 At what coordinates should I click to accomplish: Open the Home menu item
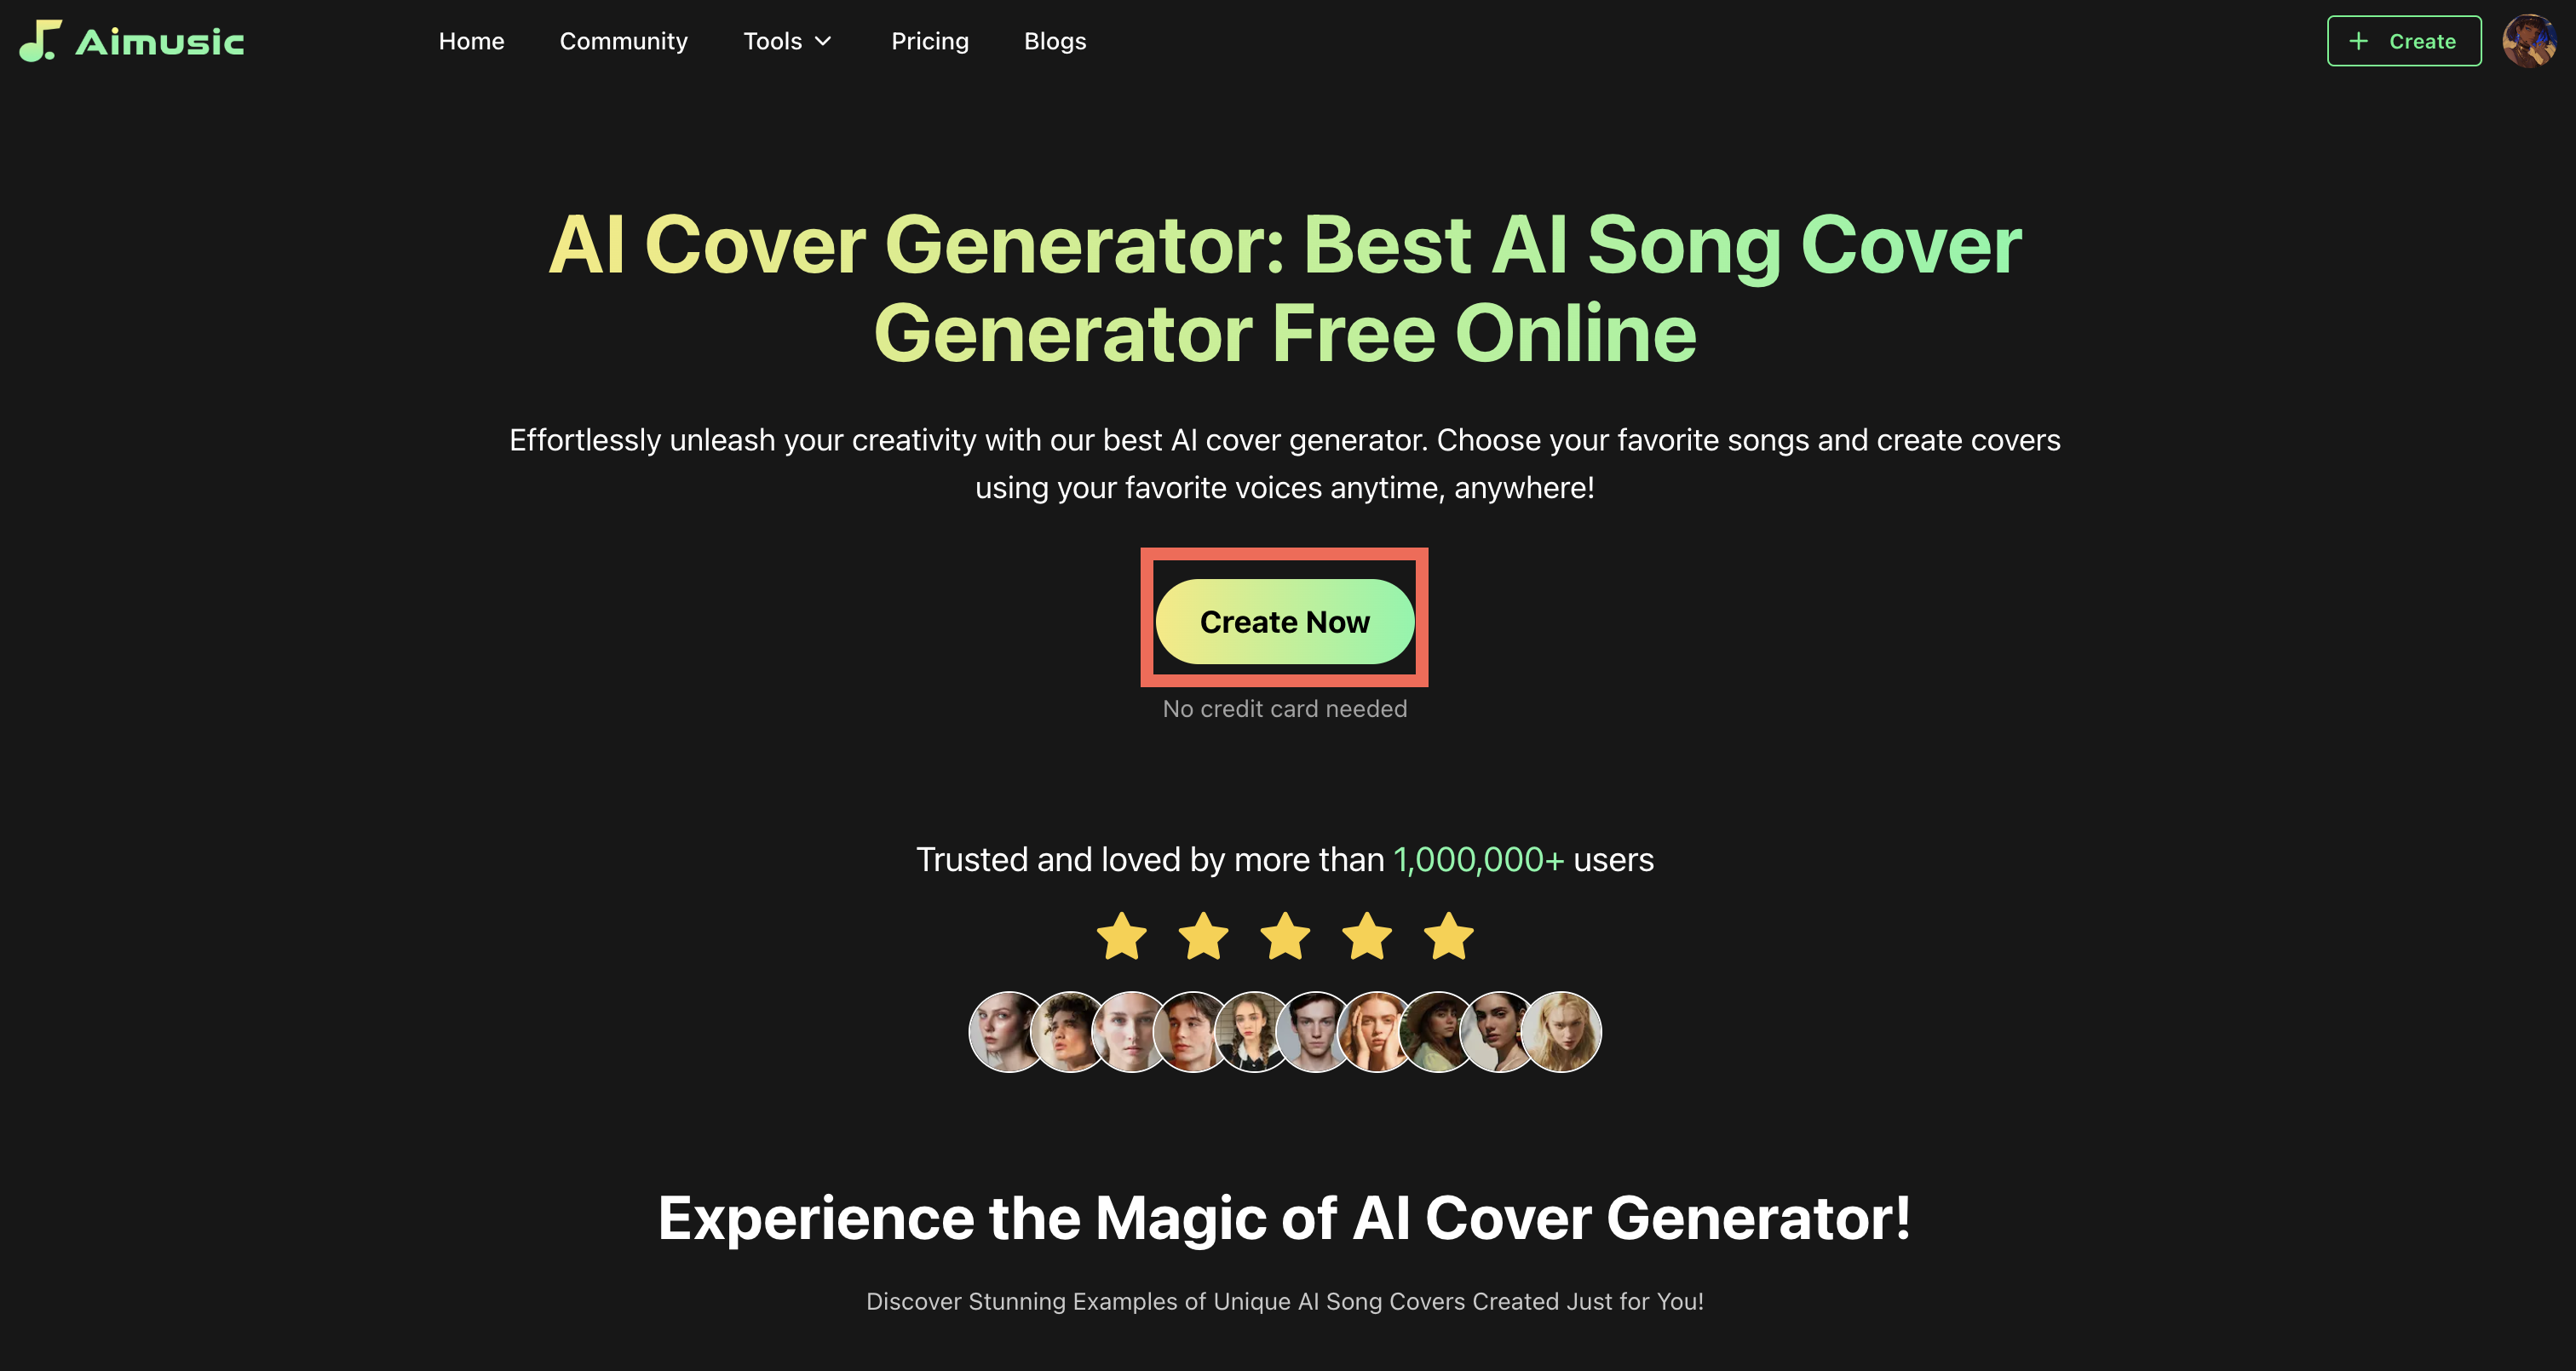pyautogui.click(x=472, y=39)
